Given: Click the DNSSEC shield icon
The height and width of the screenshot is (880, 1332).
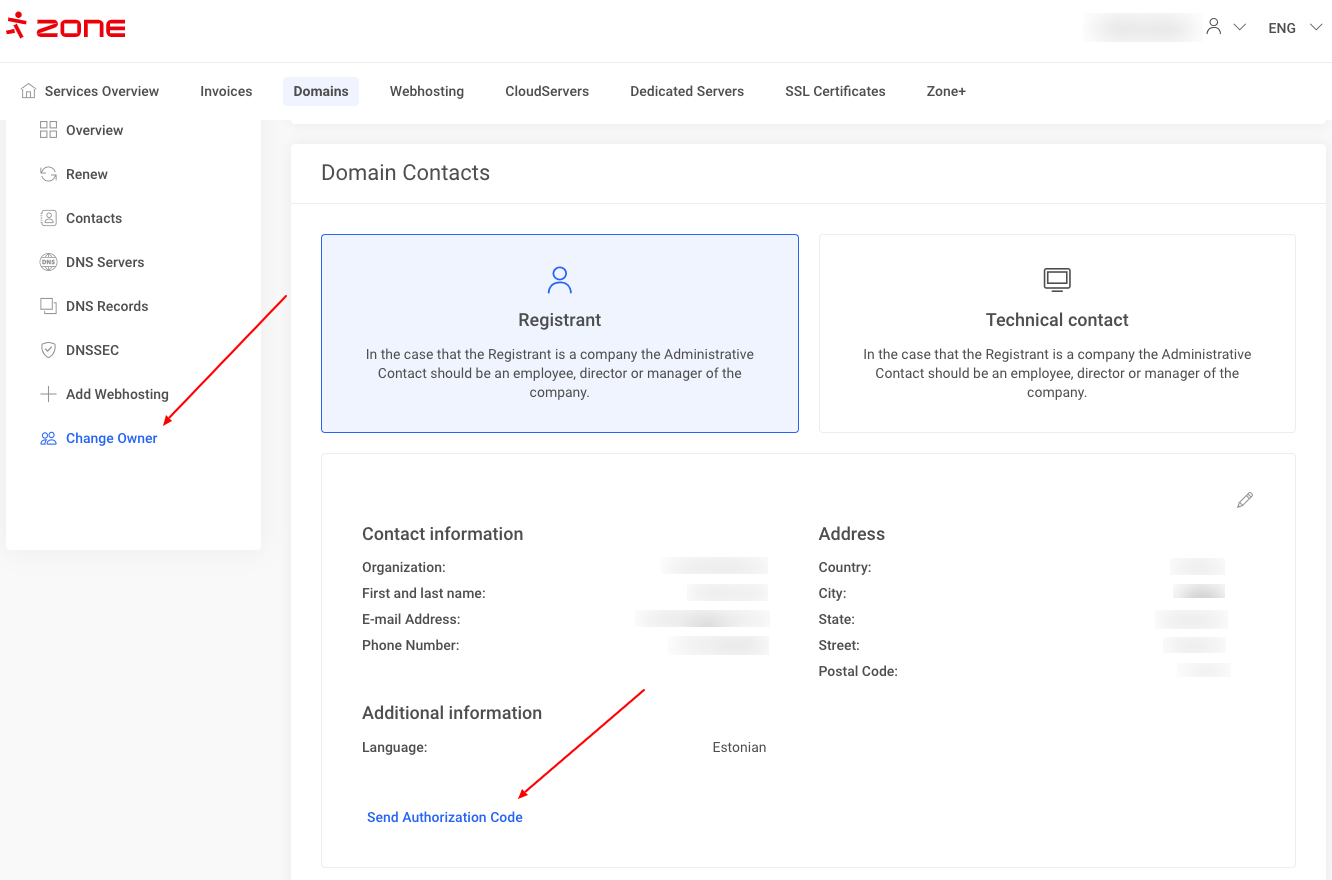Looking at the screenshot, I should point(48,350).
